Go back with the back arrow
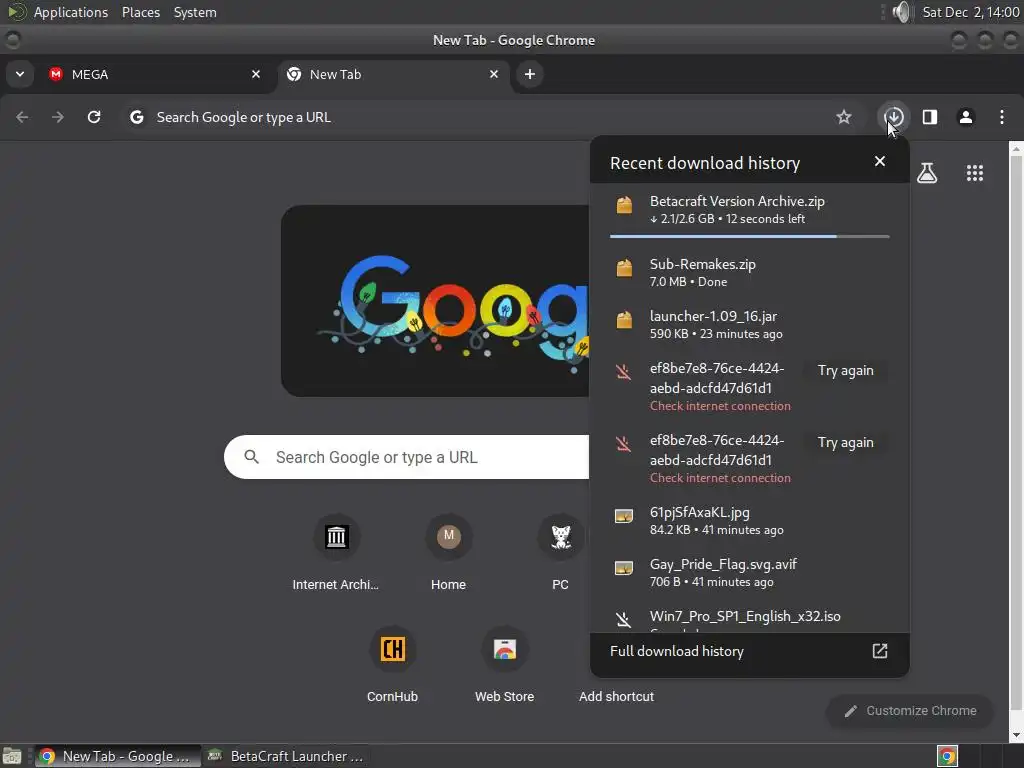This screenshot has height=768, width=1024. tap(22, 117)
